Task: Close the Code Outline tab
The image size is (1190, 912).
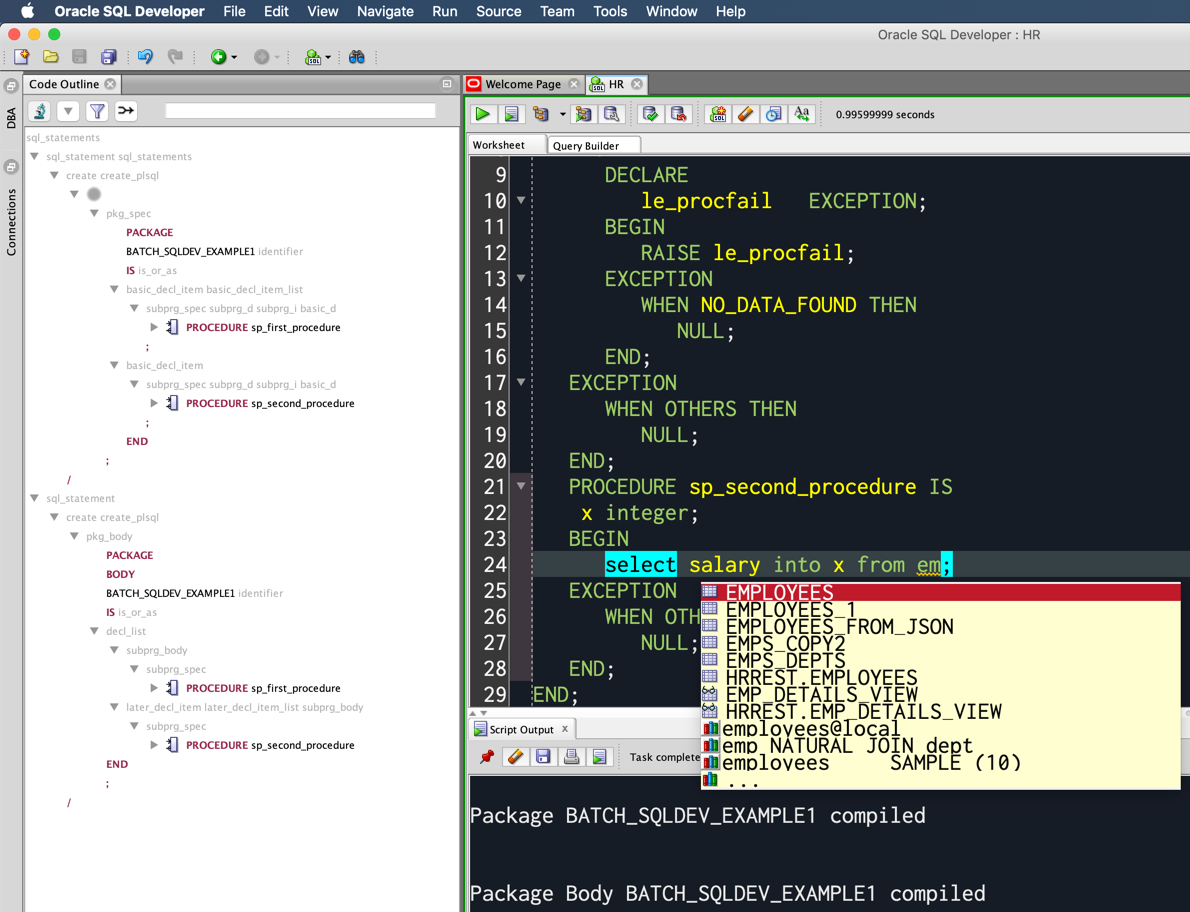Action: click(x=110, y=84)
